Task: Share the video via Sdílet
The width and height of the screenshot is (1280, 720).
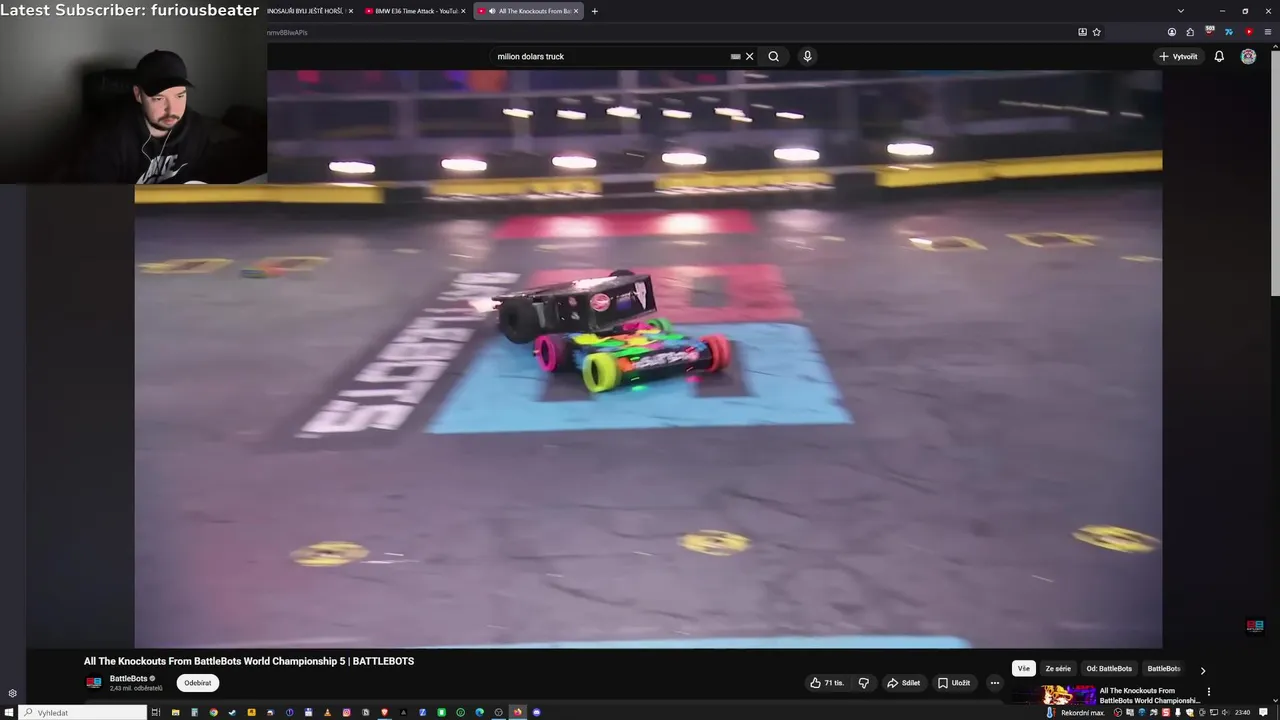Action: pos(903,683)
